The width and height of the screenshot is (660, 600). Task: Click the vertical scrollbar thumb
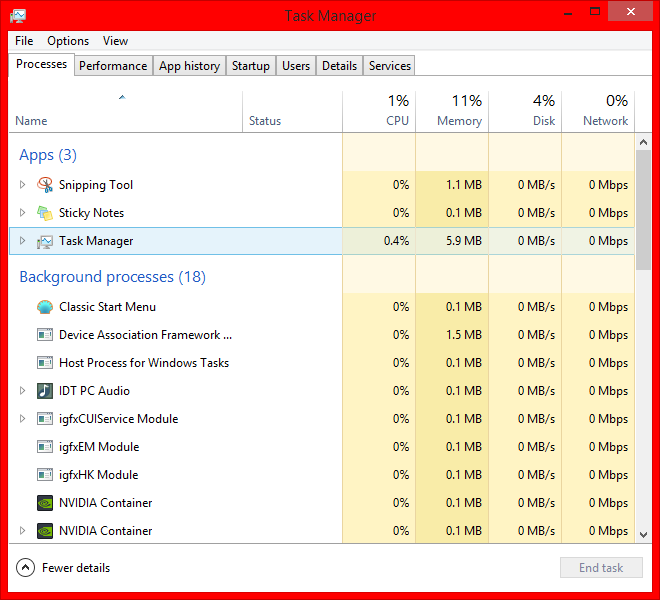[643, 210]
